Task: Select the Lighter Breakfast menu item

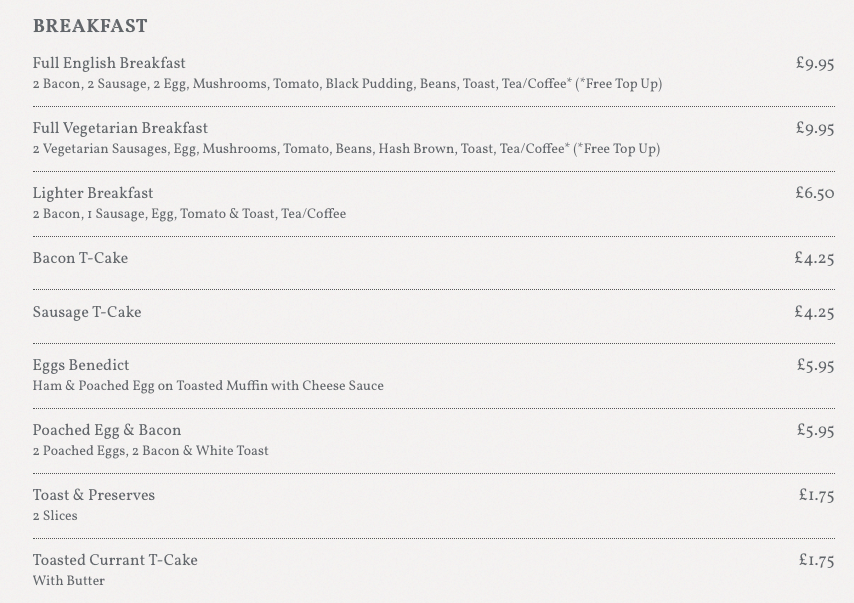Action: [x=93, y=193]
